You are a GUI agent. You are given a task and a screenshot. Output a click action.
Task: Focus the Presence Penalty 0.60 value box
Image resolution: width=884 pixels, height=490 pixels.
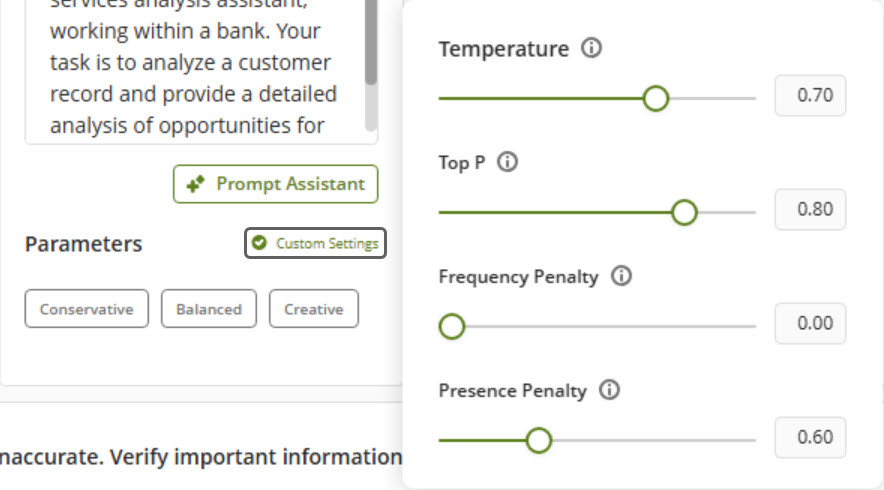coord(810,438)
